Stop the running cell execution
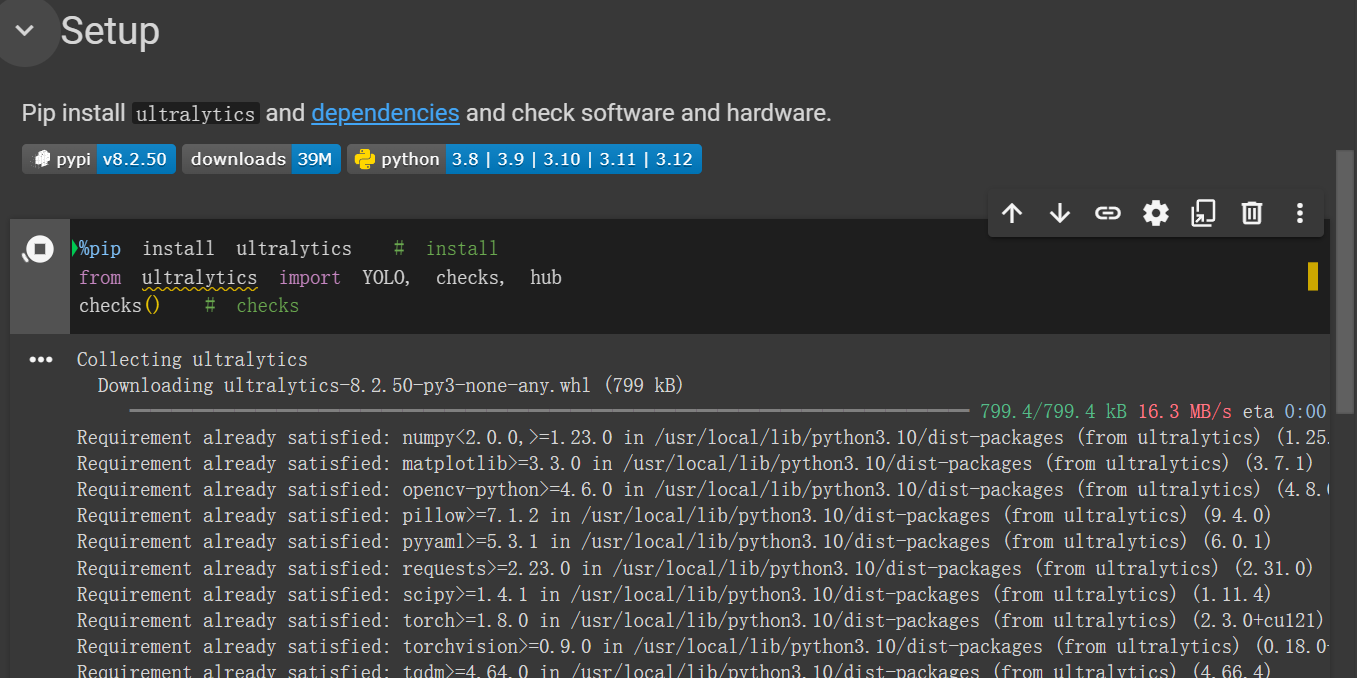Screen dimensions: 1357x678 [x=38, y=250]
